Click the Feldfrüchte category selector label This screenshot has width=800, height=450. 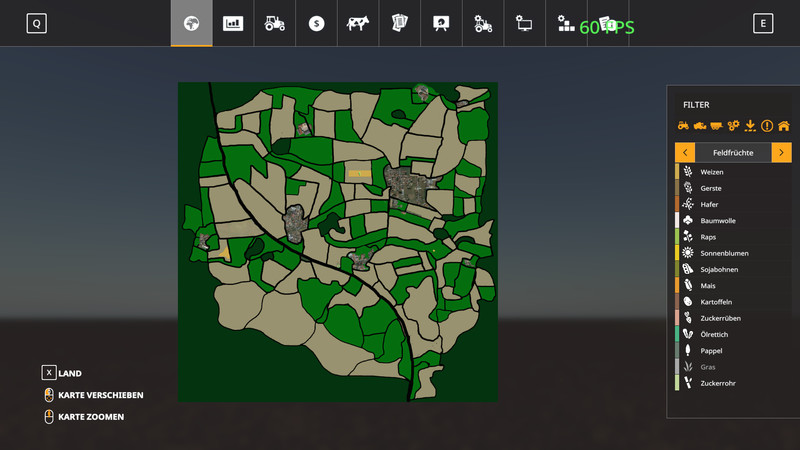tap(733, 152)
